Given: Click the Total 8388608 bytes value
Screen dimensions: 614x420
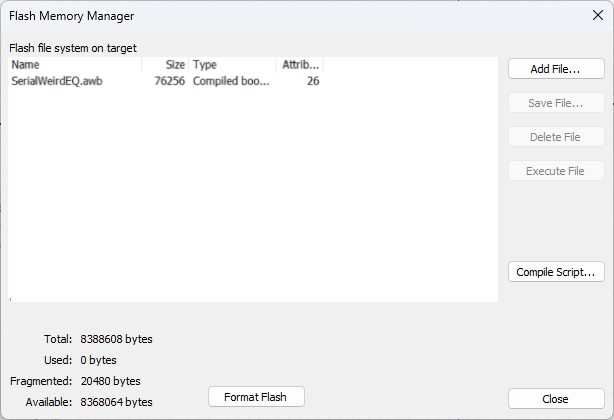Looking at the screenshot, I should click(x=116, y=339).
